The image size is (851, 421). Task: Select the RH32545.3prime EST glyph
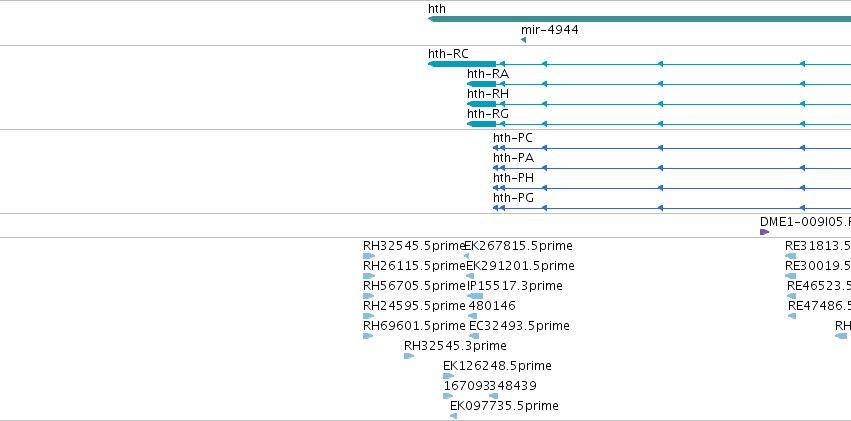pyautogui.click(x=409, y=356)
